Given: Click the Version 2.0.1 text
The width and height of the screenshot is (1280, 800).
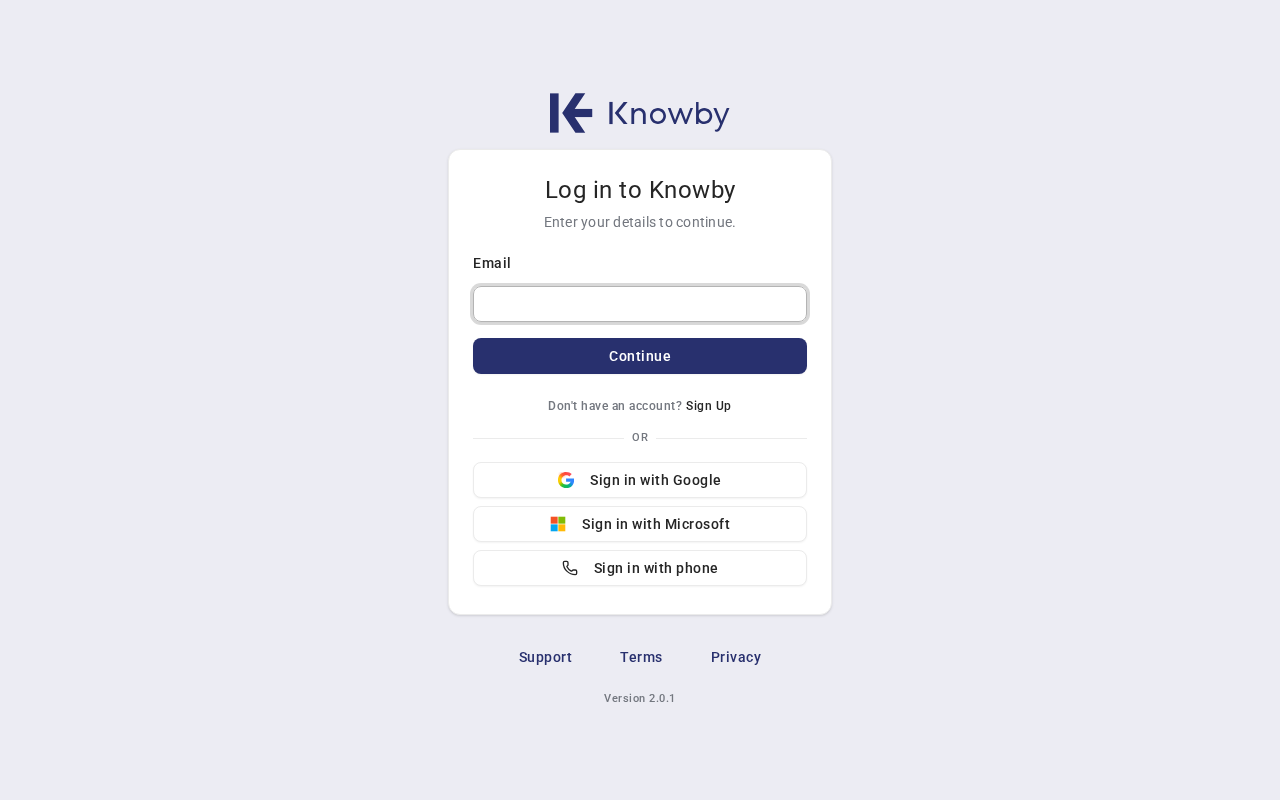Looking at the screenshot, I should tap(640, 698).
